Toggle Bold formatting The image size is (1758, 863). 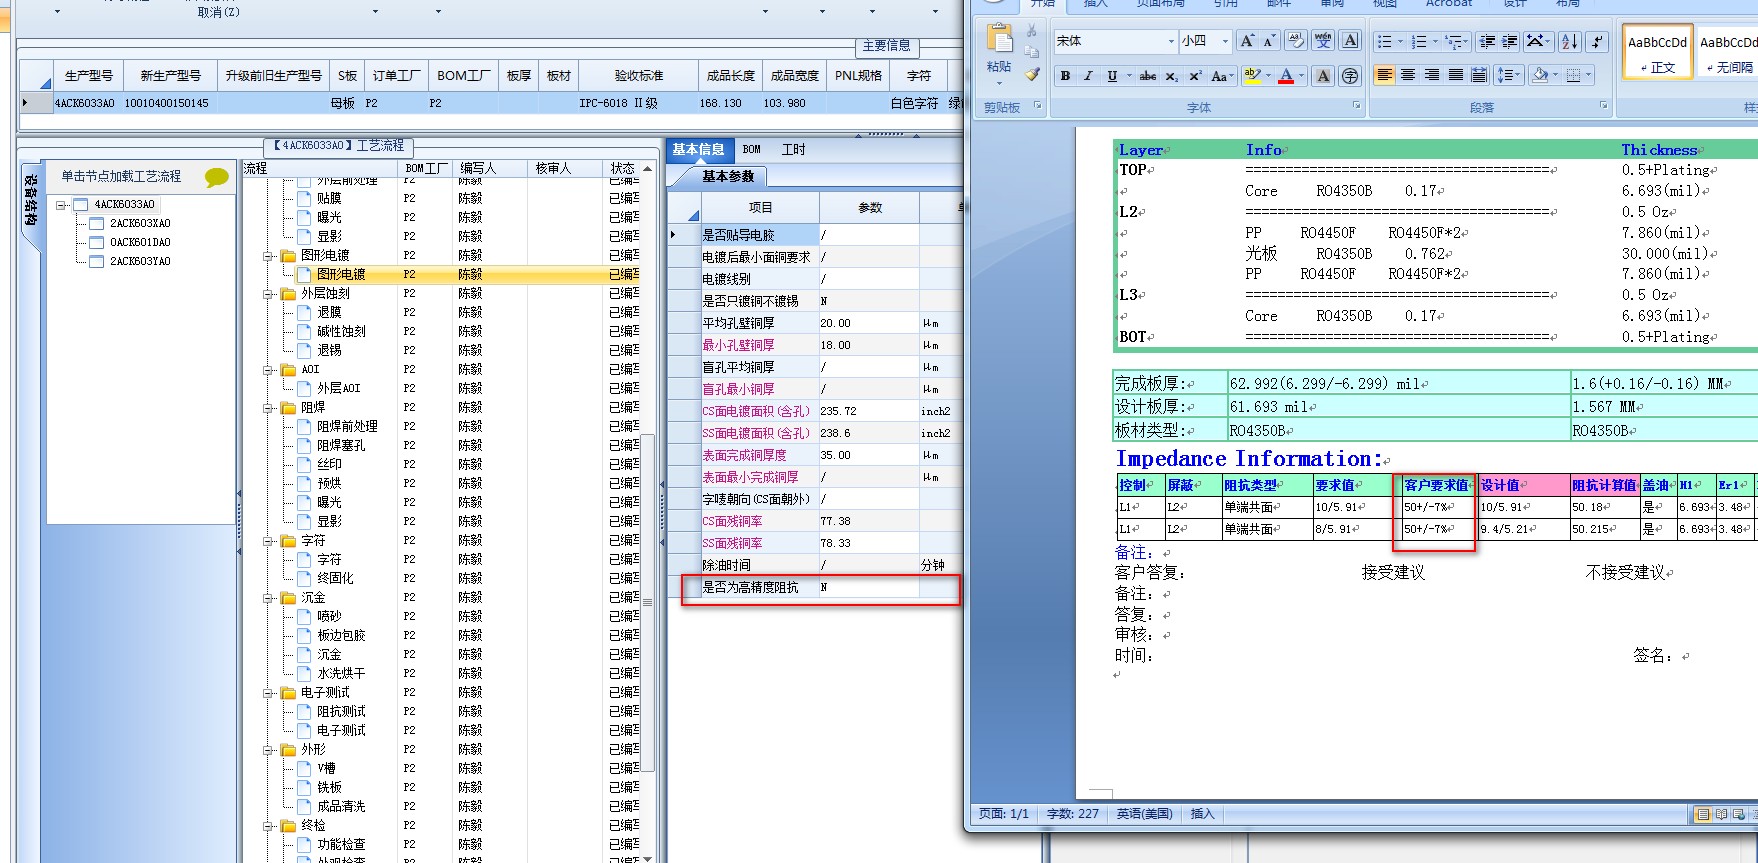point(1066,76)
